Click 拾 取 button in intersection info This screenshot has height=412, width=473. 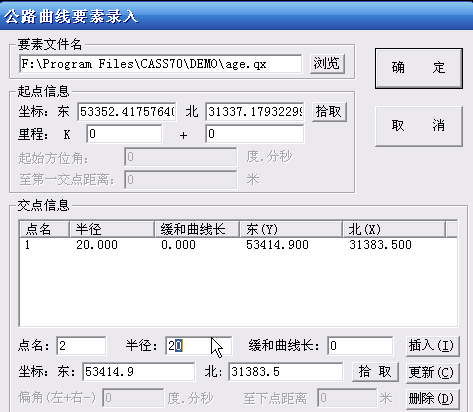tap(375, 372)
